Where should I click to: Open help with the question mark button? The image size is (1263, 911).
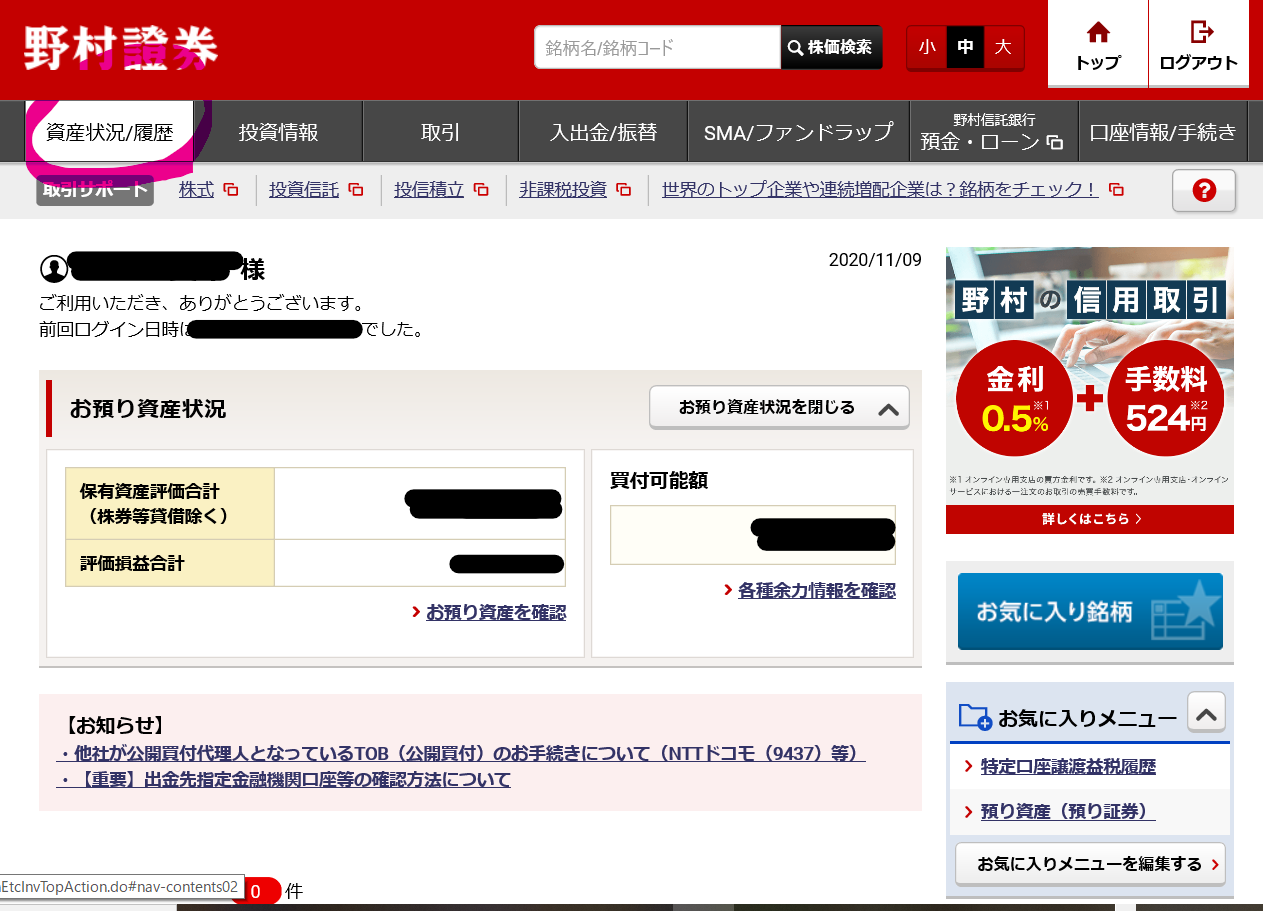[x=1204, y=191]
